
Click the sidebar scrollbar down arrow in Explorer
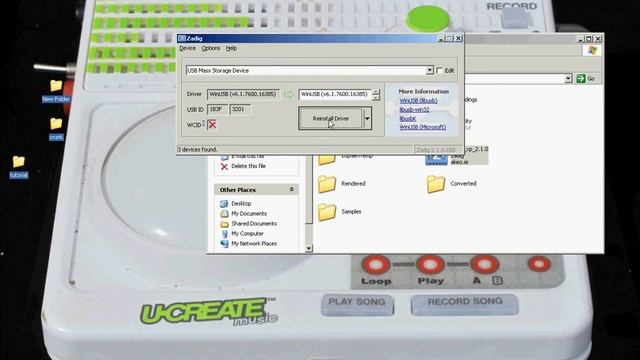coord(309,248)
